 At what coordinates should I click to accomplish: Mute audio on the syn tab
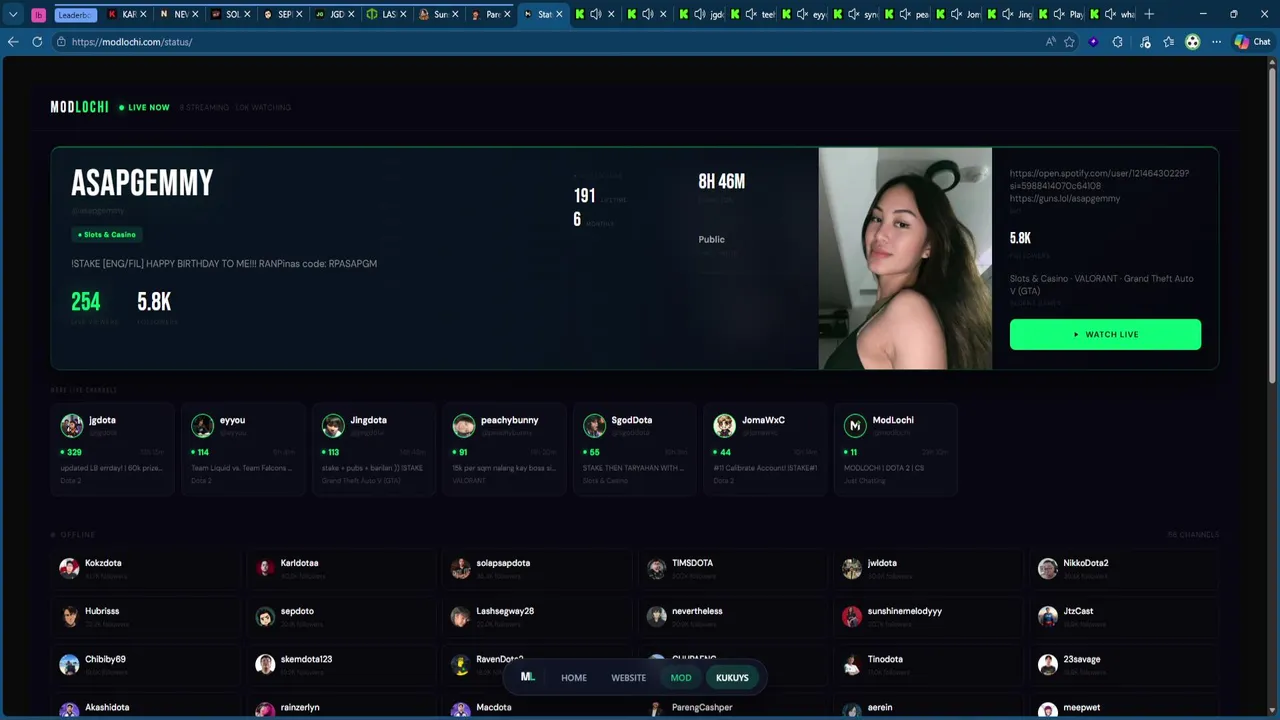[855, 14]
